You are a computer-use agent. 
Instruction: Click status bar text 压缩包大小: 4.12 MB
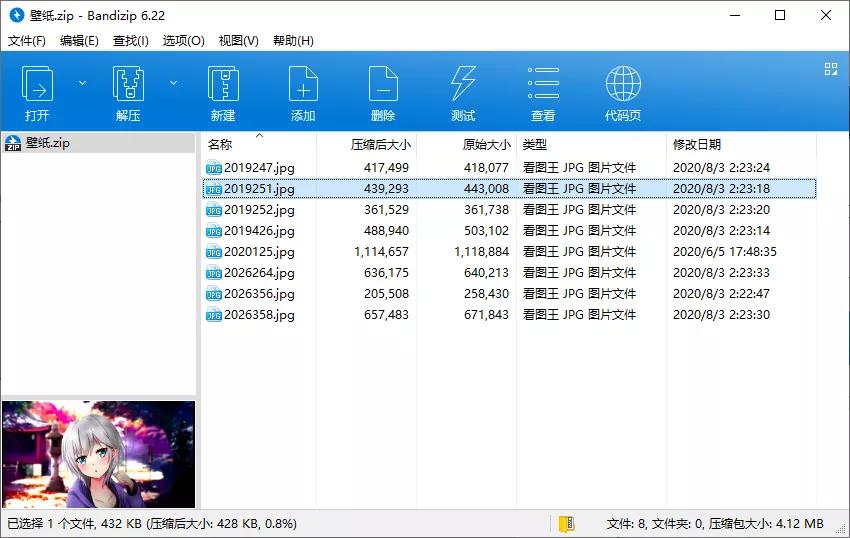(767, 524)
